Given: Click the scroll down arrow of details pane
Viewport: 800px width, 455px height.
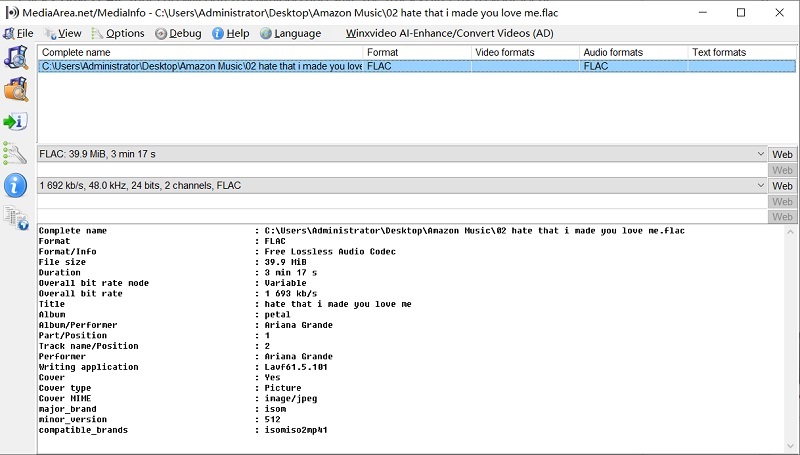Looking at the screenshot, I should 790,447.
